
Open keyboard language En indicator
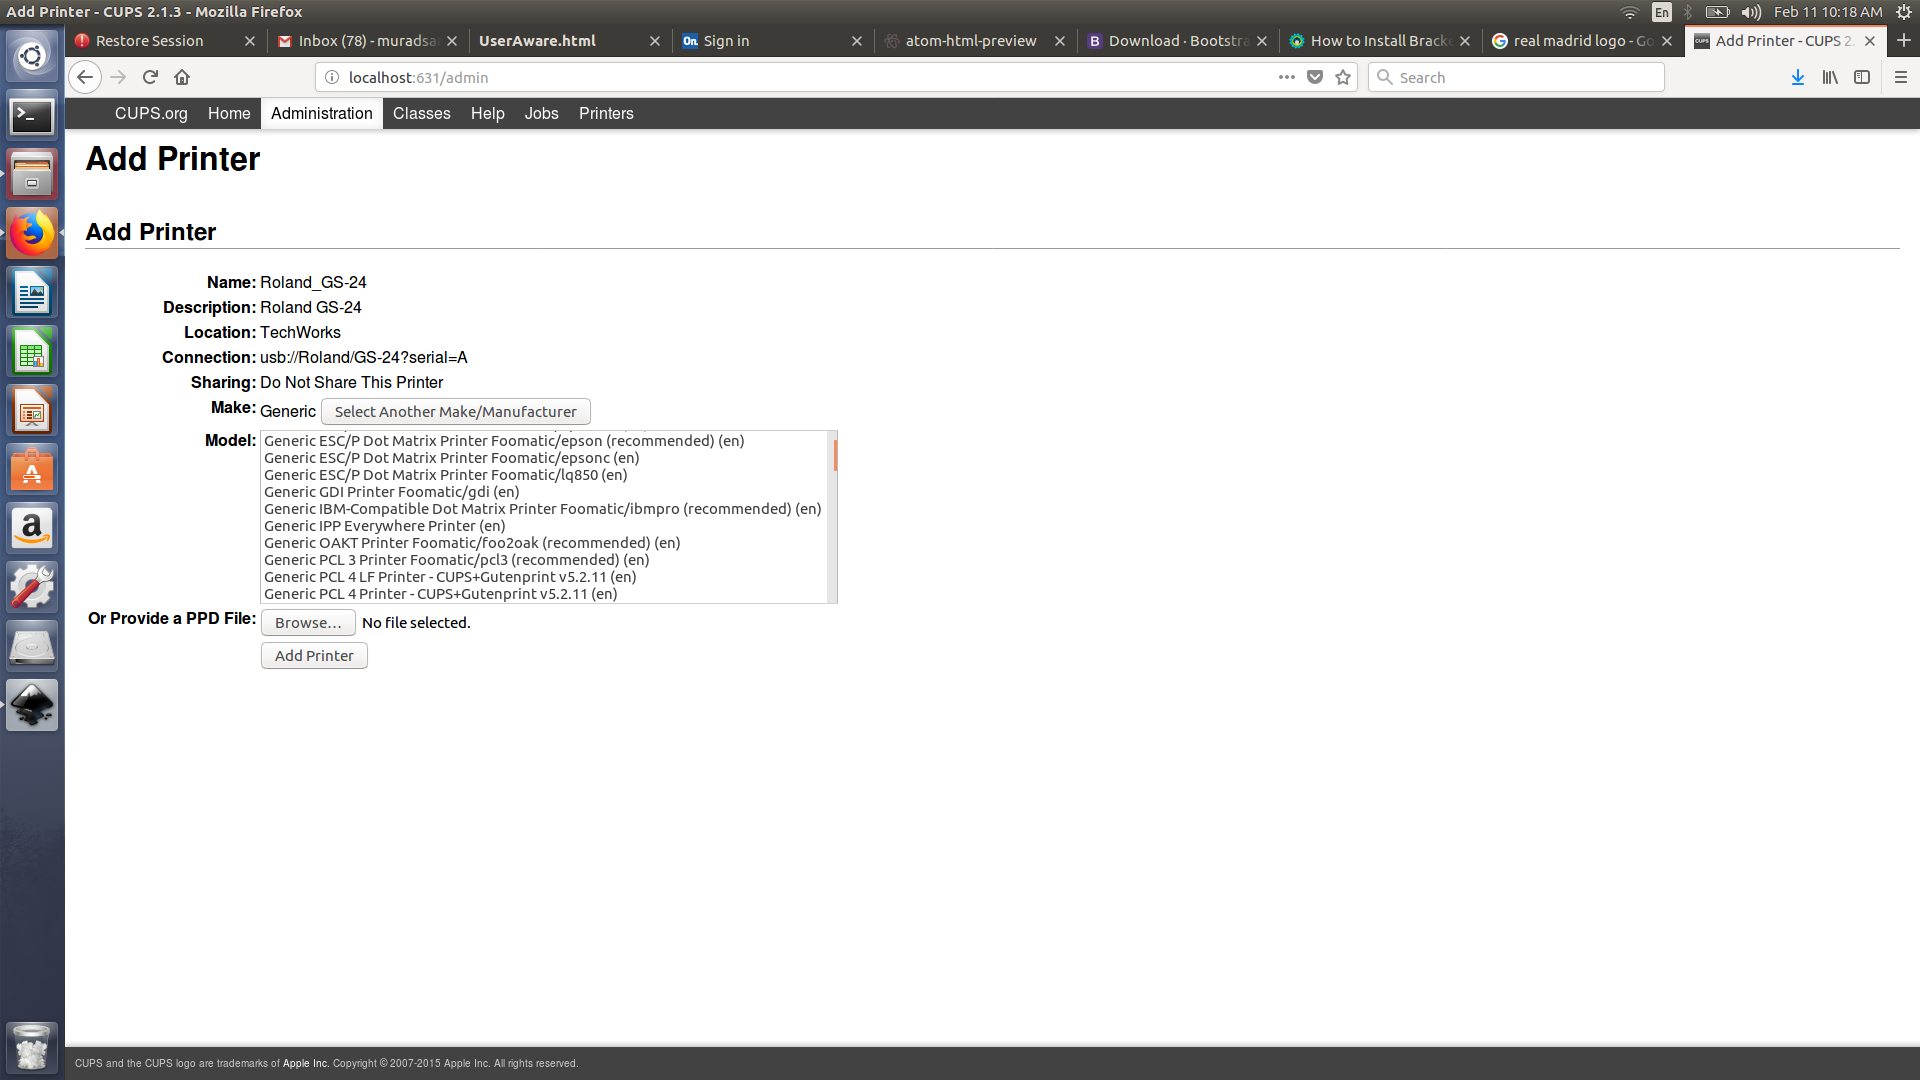1662,12
